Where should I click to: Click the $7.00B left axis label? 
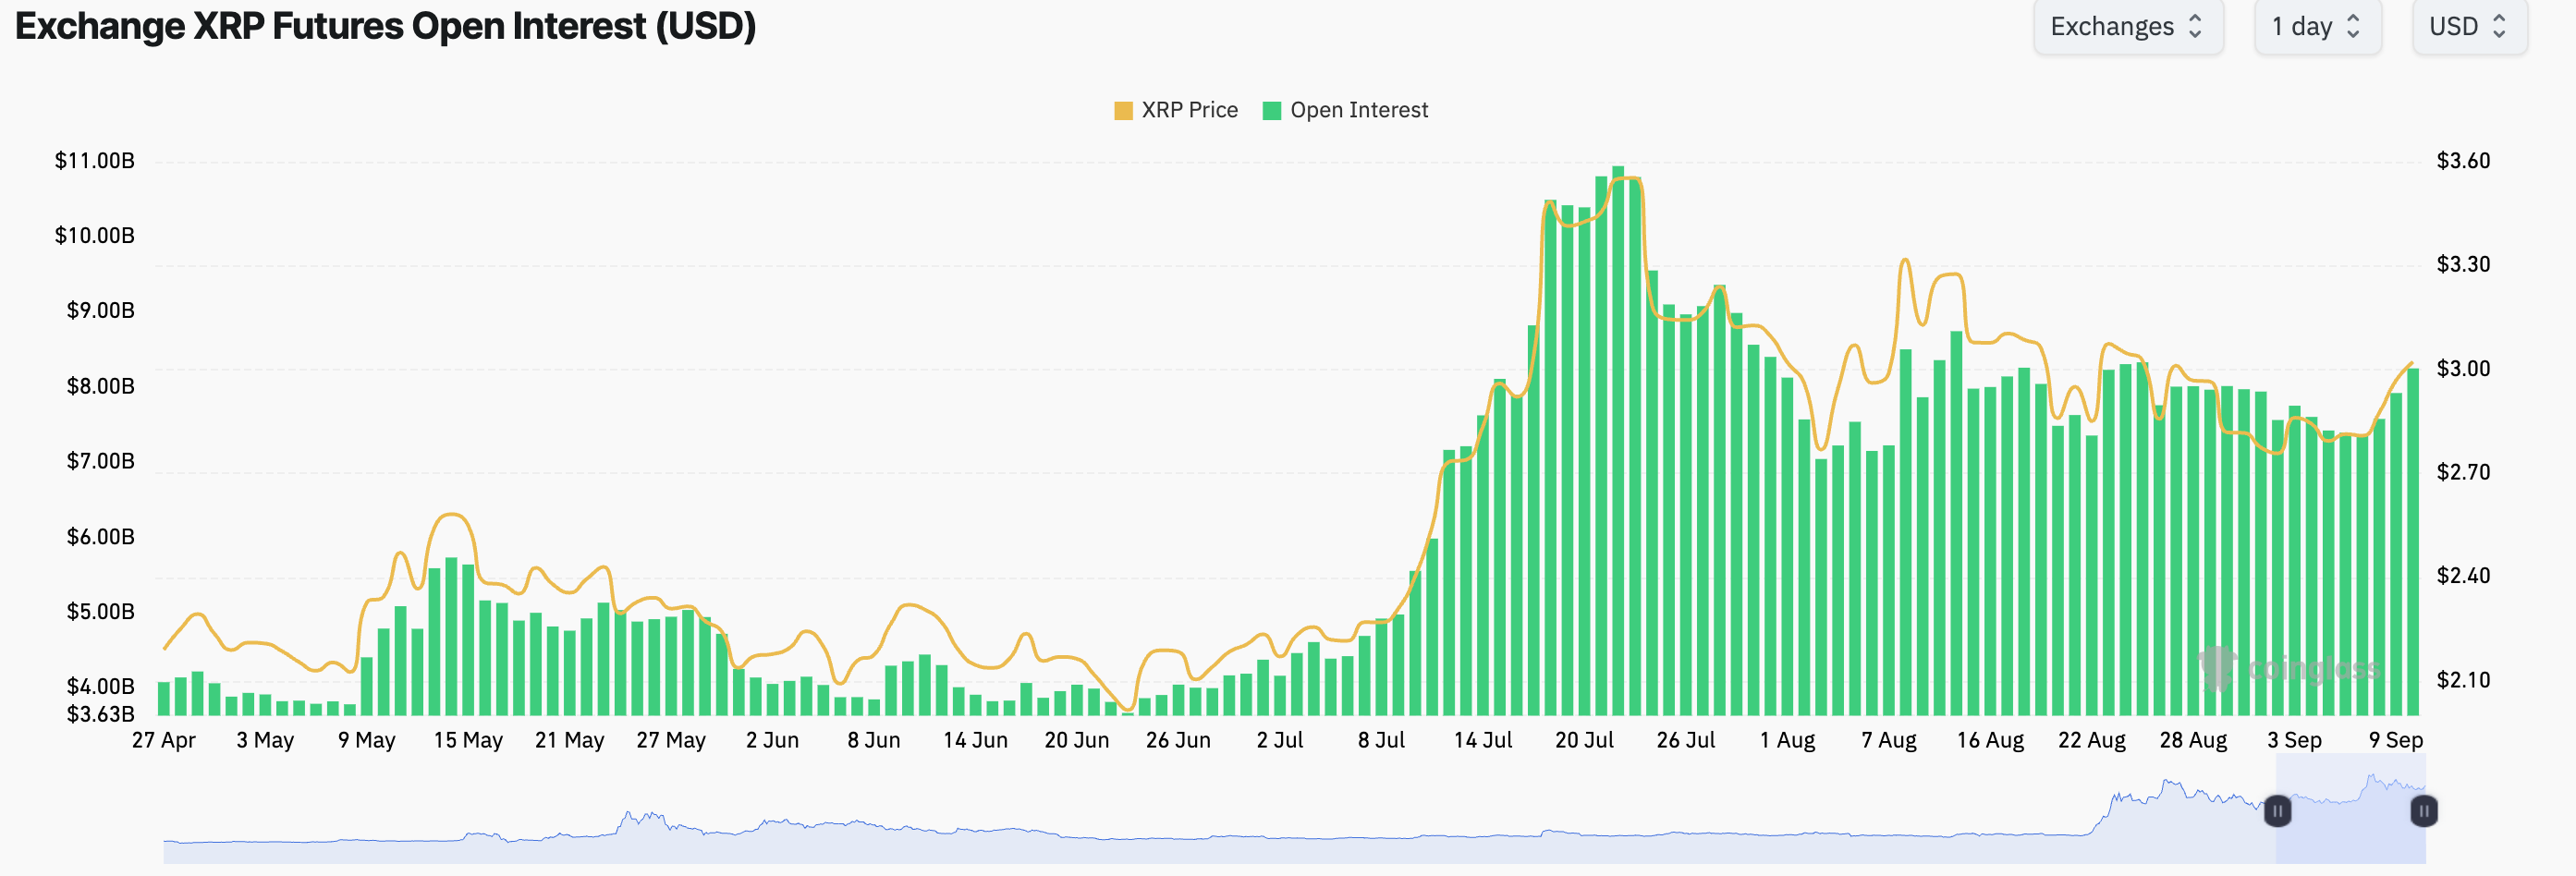tap(100, 461)
